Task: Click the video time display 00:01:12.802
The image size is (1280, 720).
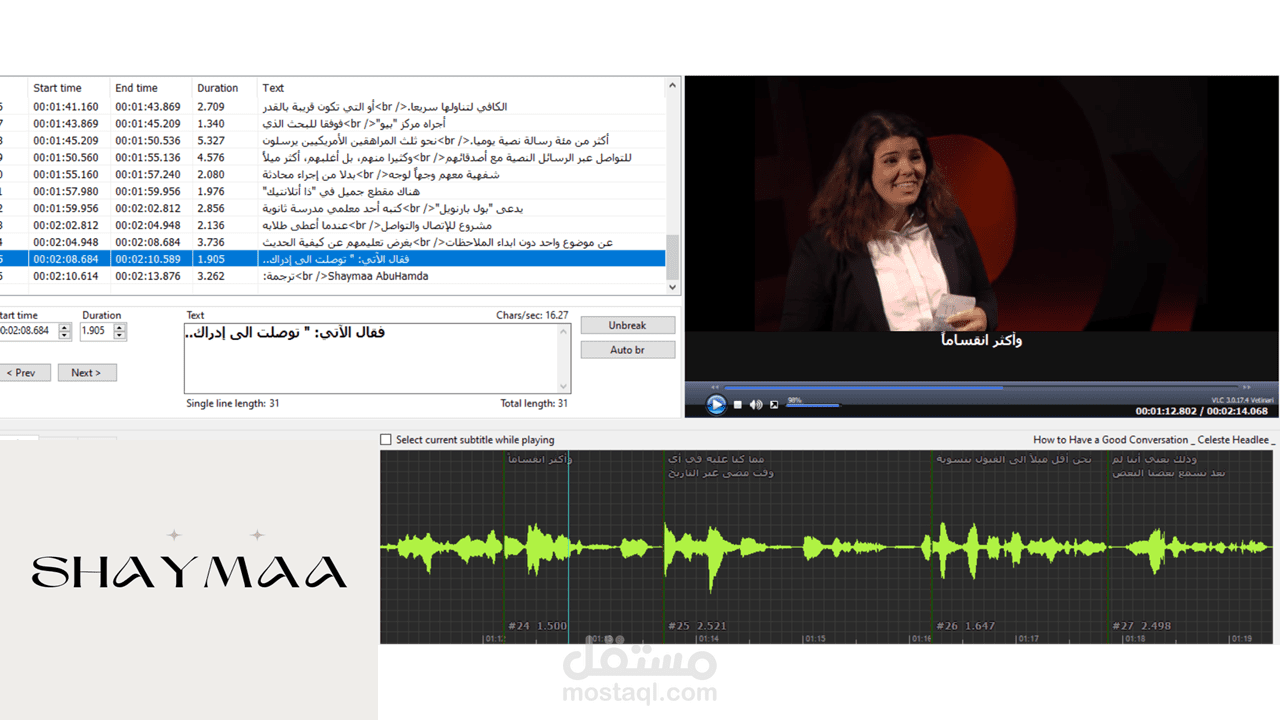Action: [1167, 411]
